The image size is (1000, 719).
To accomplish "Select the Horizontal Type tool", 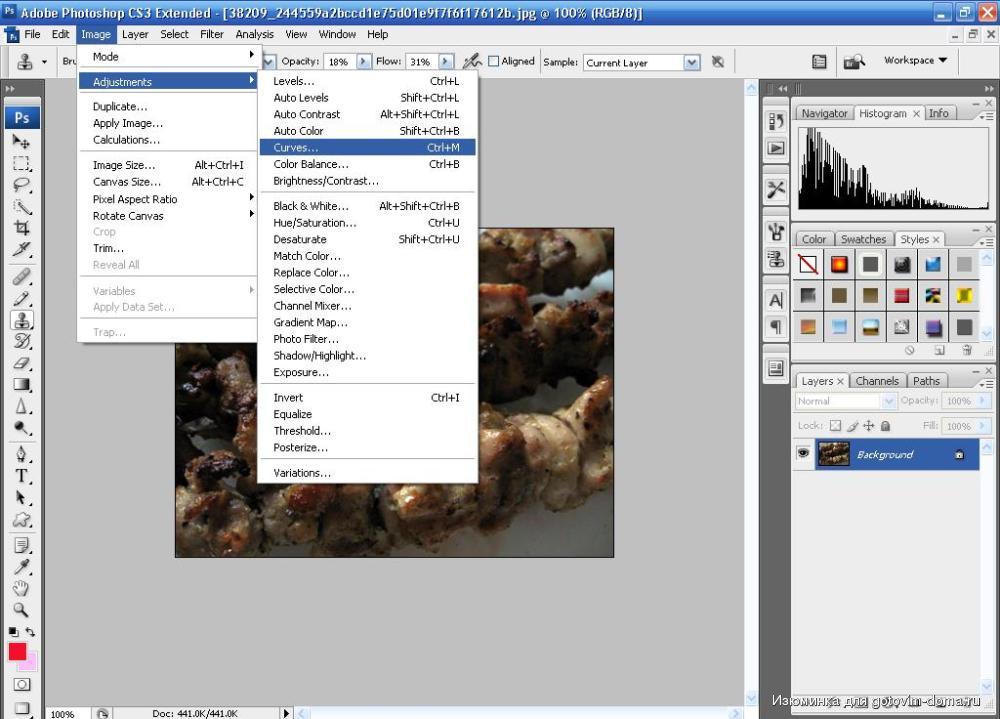I will [x=22, y=477].
